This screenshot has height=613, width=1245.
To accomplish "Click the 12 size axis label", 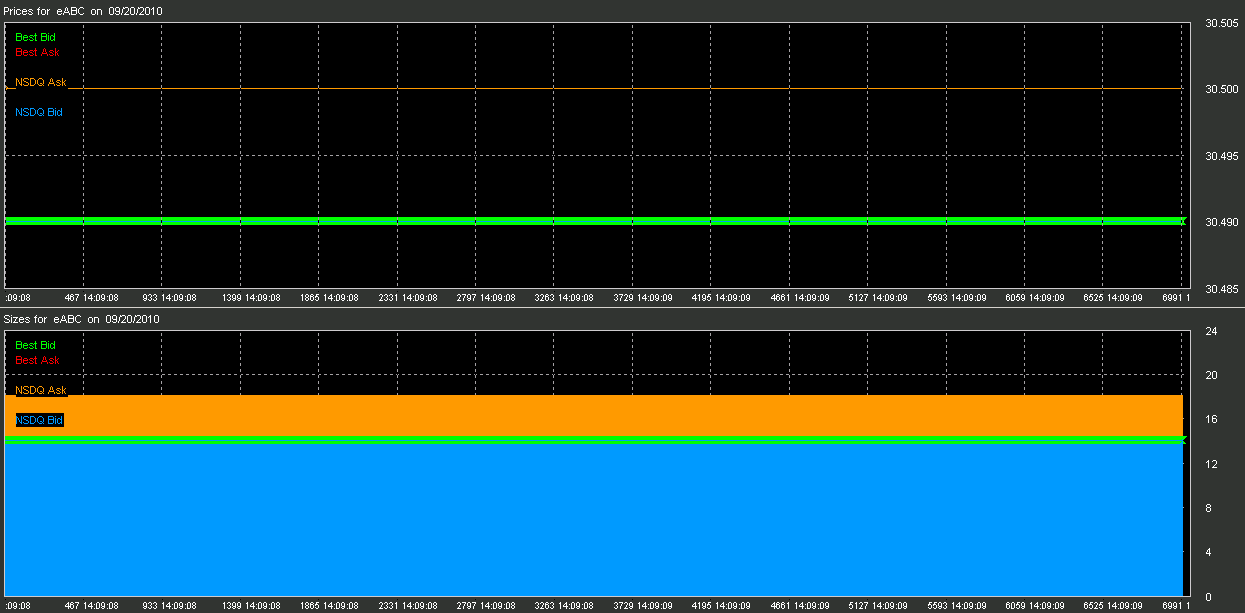I will [x=1211, y=464].
